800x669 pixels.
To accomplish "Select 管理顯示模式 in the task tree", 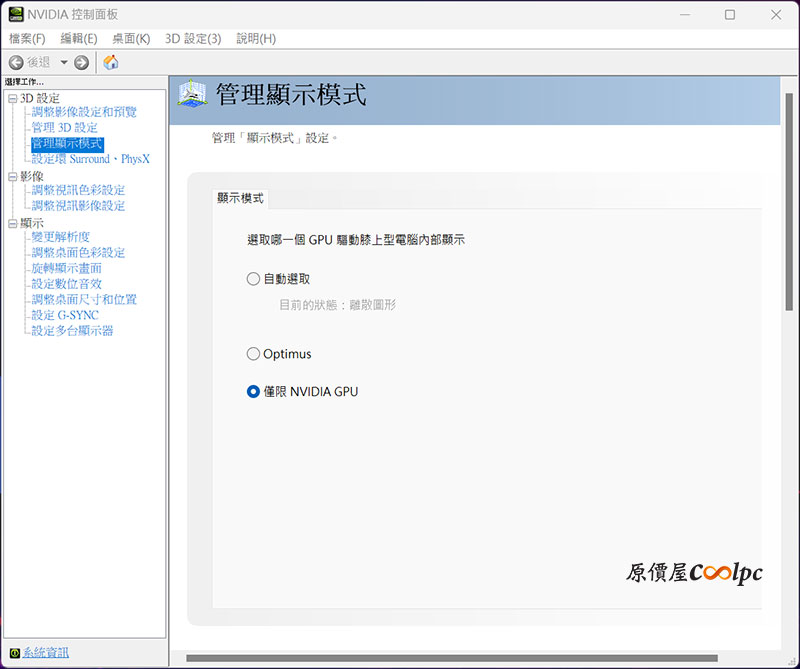I will [67, 144].
